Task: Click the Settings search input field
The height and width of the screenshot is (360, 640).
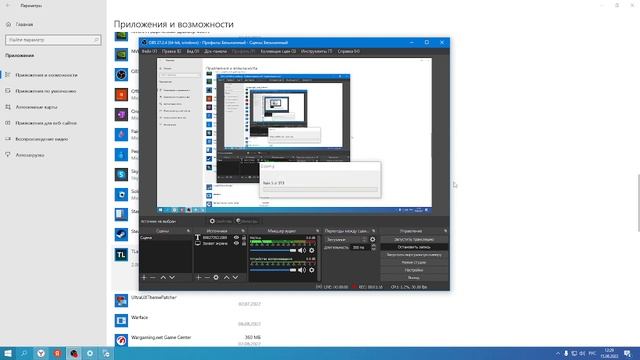Action: pyautogui.click(x=53, y=40)
